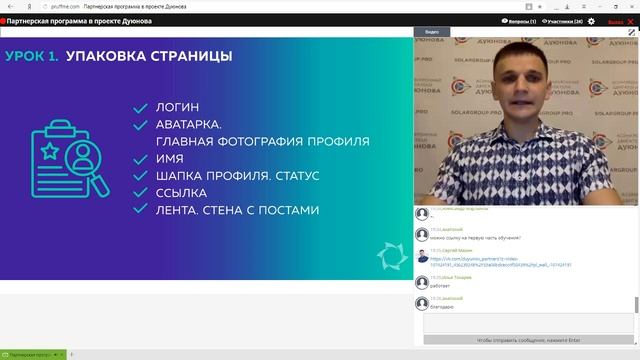
Task: Click avatar next to the 'благодарю' message
Action: pos(422,303)
